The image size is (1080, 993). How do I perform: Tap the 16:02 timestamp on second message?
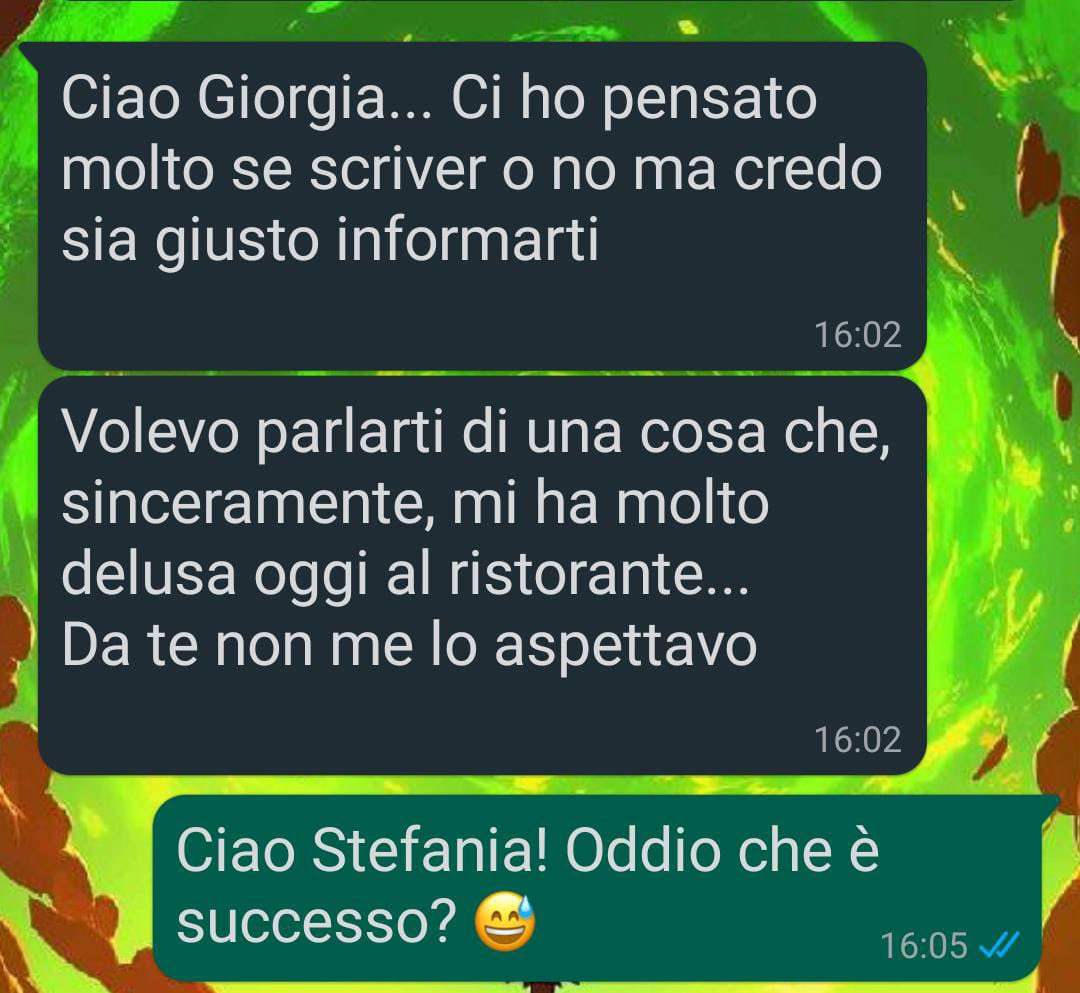click(858, 740)
